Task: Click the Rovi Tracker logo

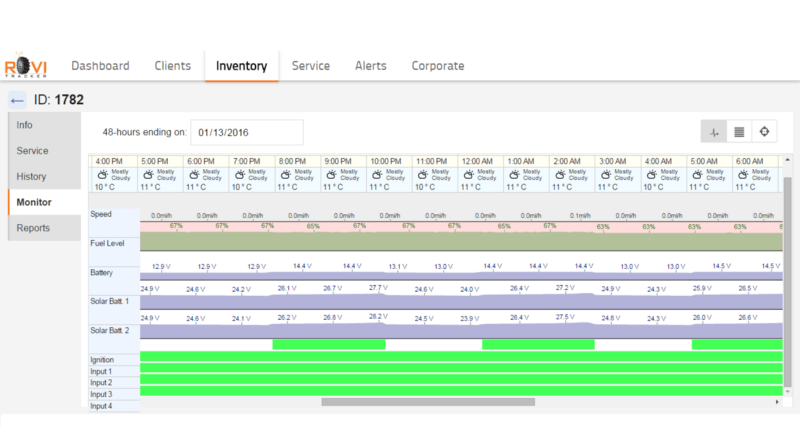Action: (x=26, y=65)
